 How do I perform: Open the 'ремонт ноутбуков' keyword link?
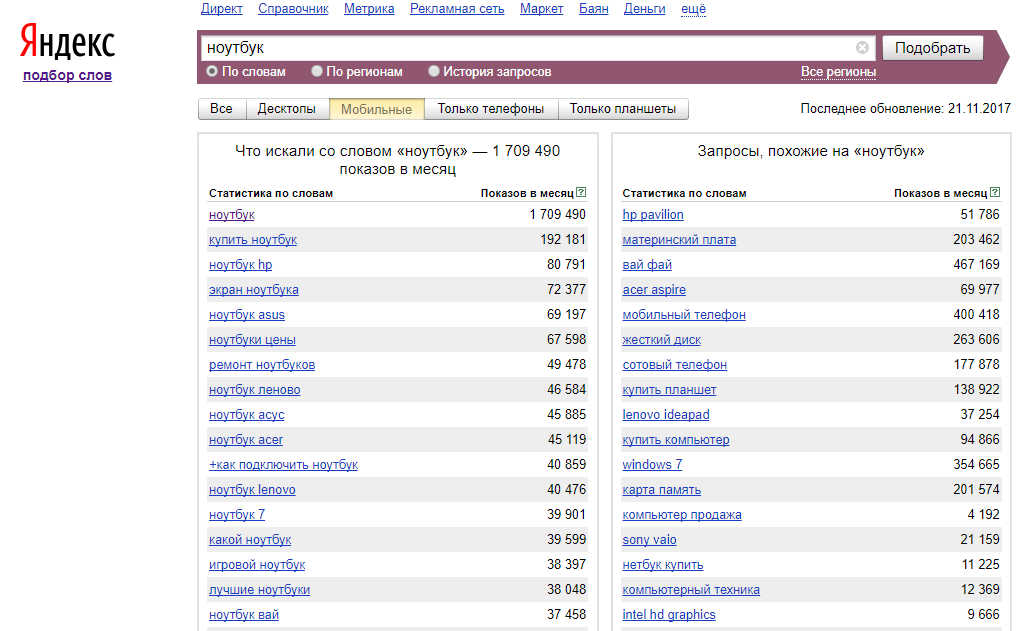pos(262,365)
